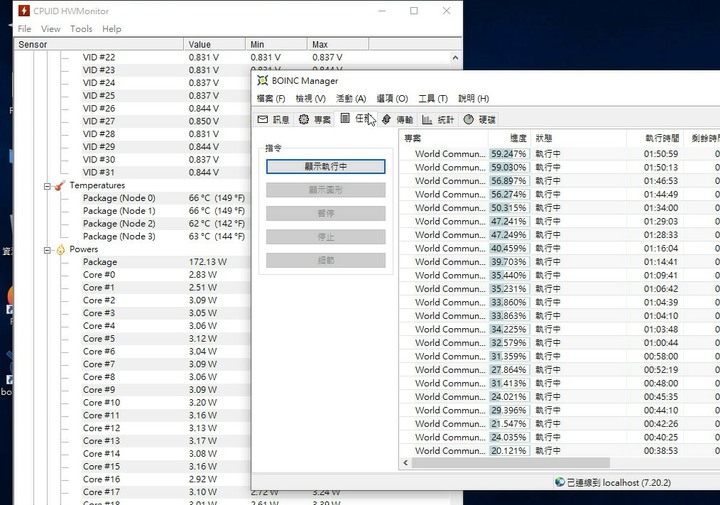The width and height of the screenshot is (720, 505).
Task: Click the 顯示圖形 show graphics button
Action: 326,190
